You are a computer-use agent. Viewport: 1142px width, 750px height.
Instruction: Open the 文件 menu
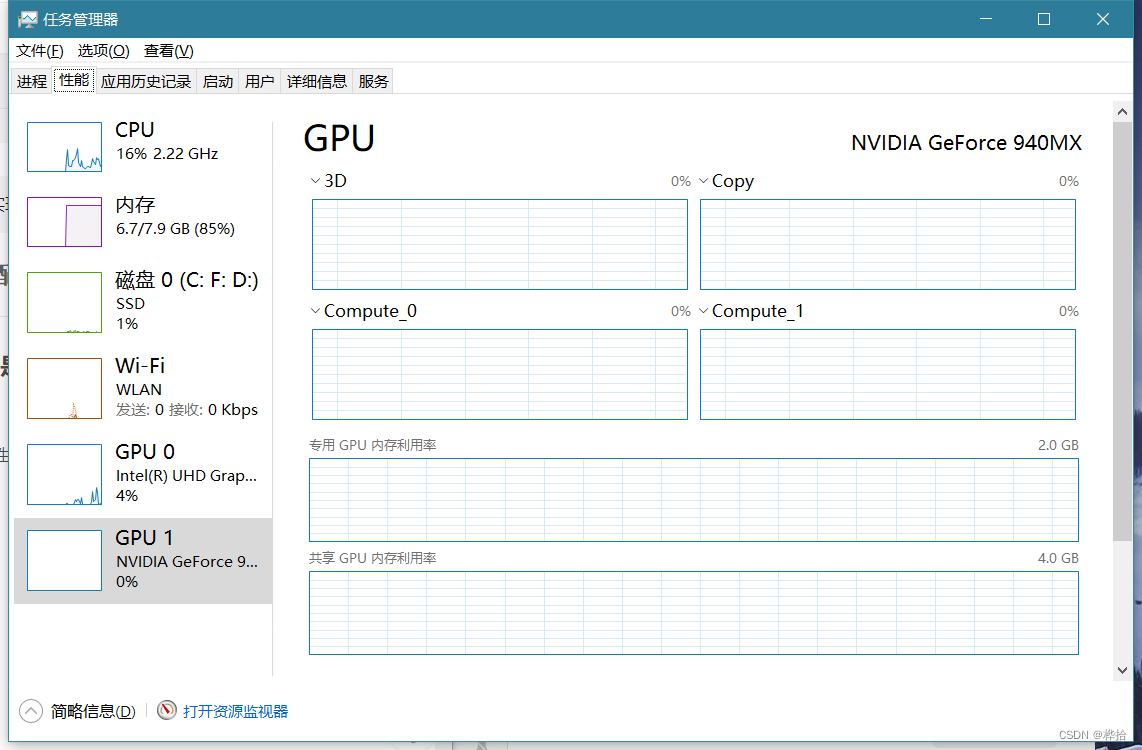[38, 50]
